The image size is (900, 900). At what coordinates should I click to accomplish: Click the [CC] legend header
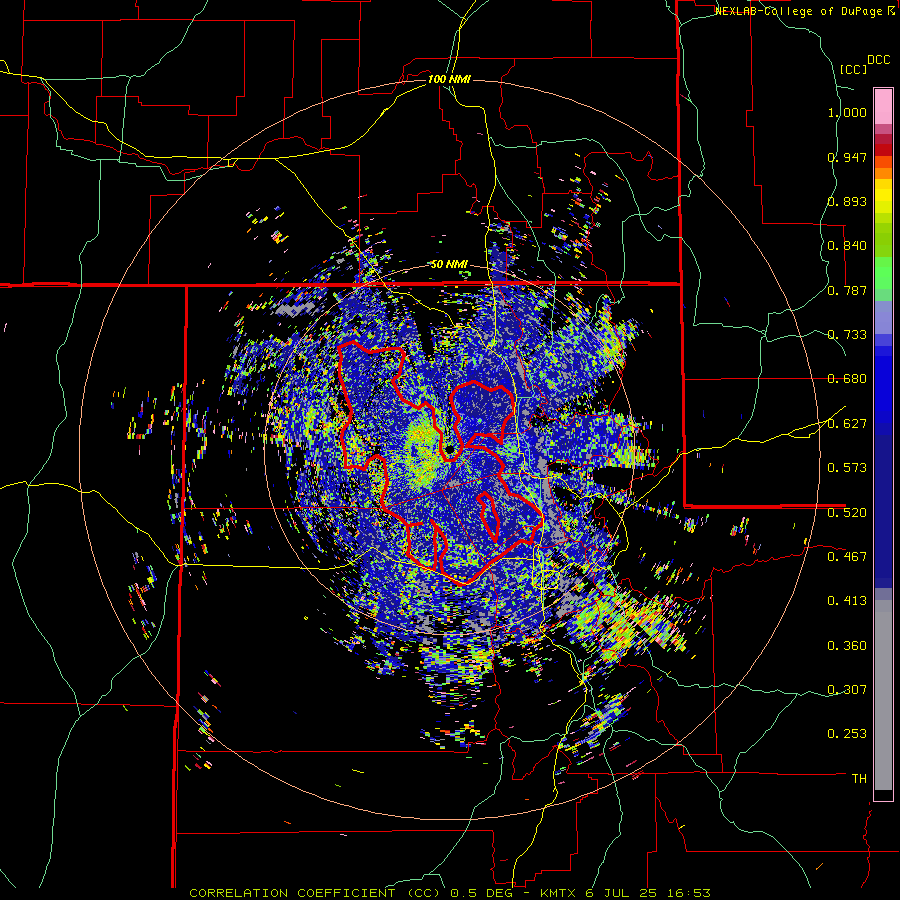[x=853, y=69]
